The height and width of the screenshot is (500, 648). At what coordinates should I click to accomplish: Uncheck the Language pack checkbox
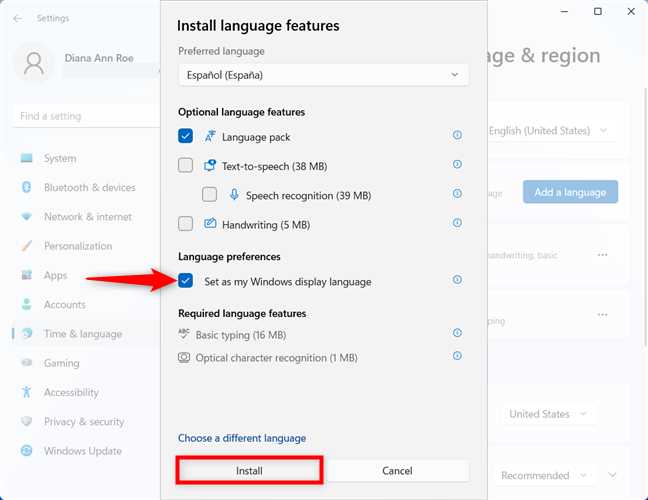coord(186,136)
